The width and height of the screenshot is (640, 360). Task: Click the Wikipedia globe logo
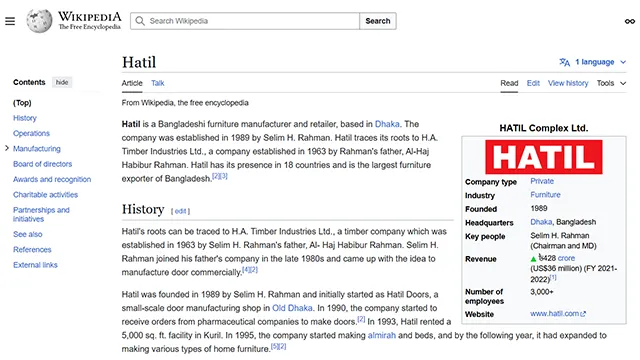coord(39,21)
